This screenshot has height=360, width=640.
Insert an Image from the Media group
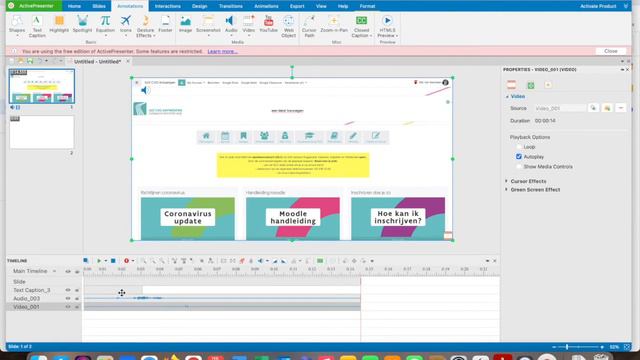[185, 24]
